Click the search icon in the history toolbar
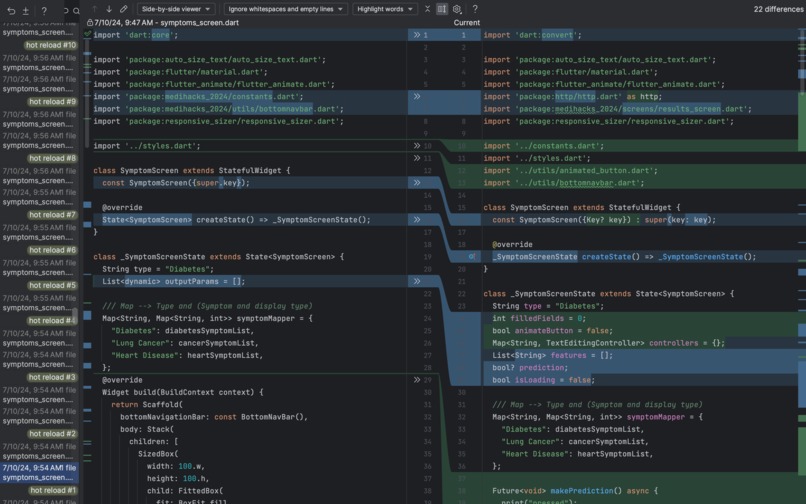 point(76,10)
